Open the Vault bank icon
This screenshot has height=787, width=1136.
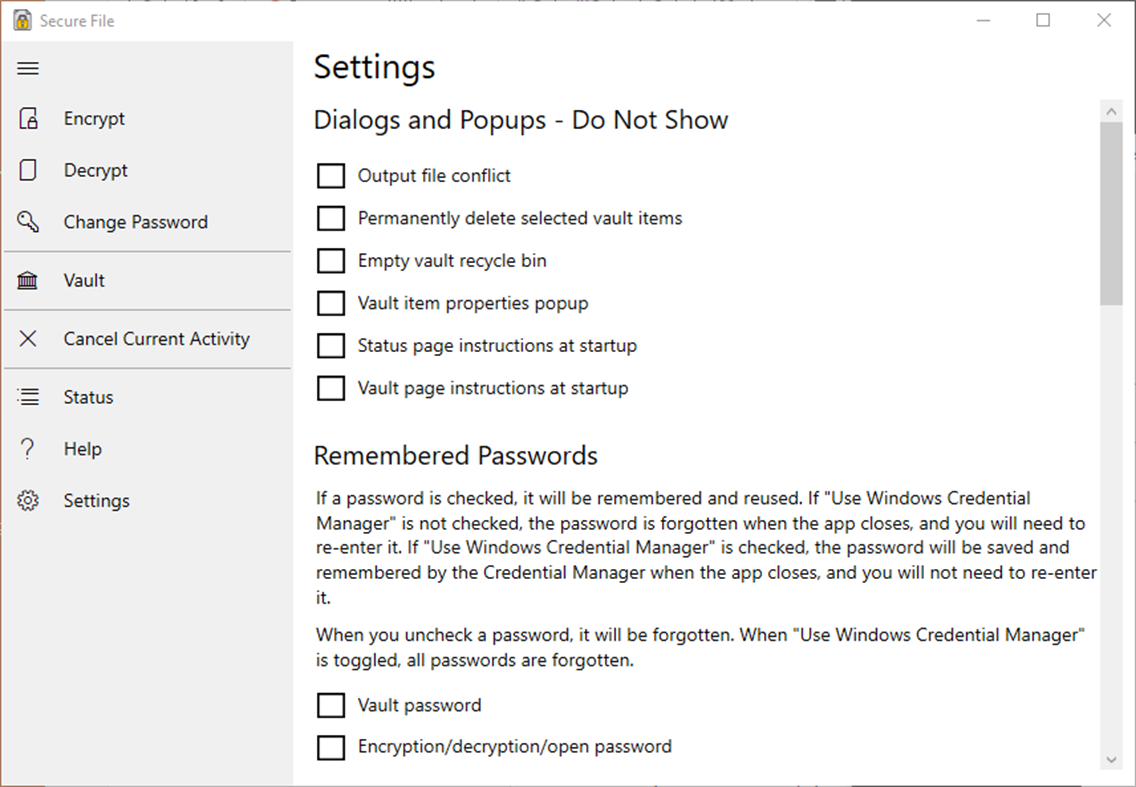[x=28, y=281]
